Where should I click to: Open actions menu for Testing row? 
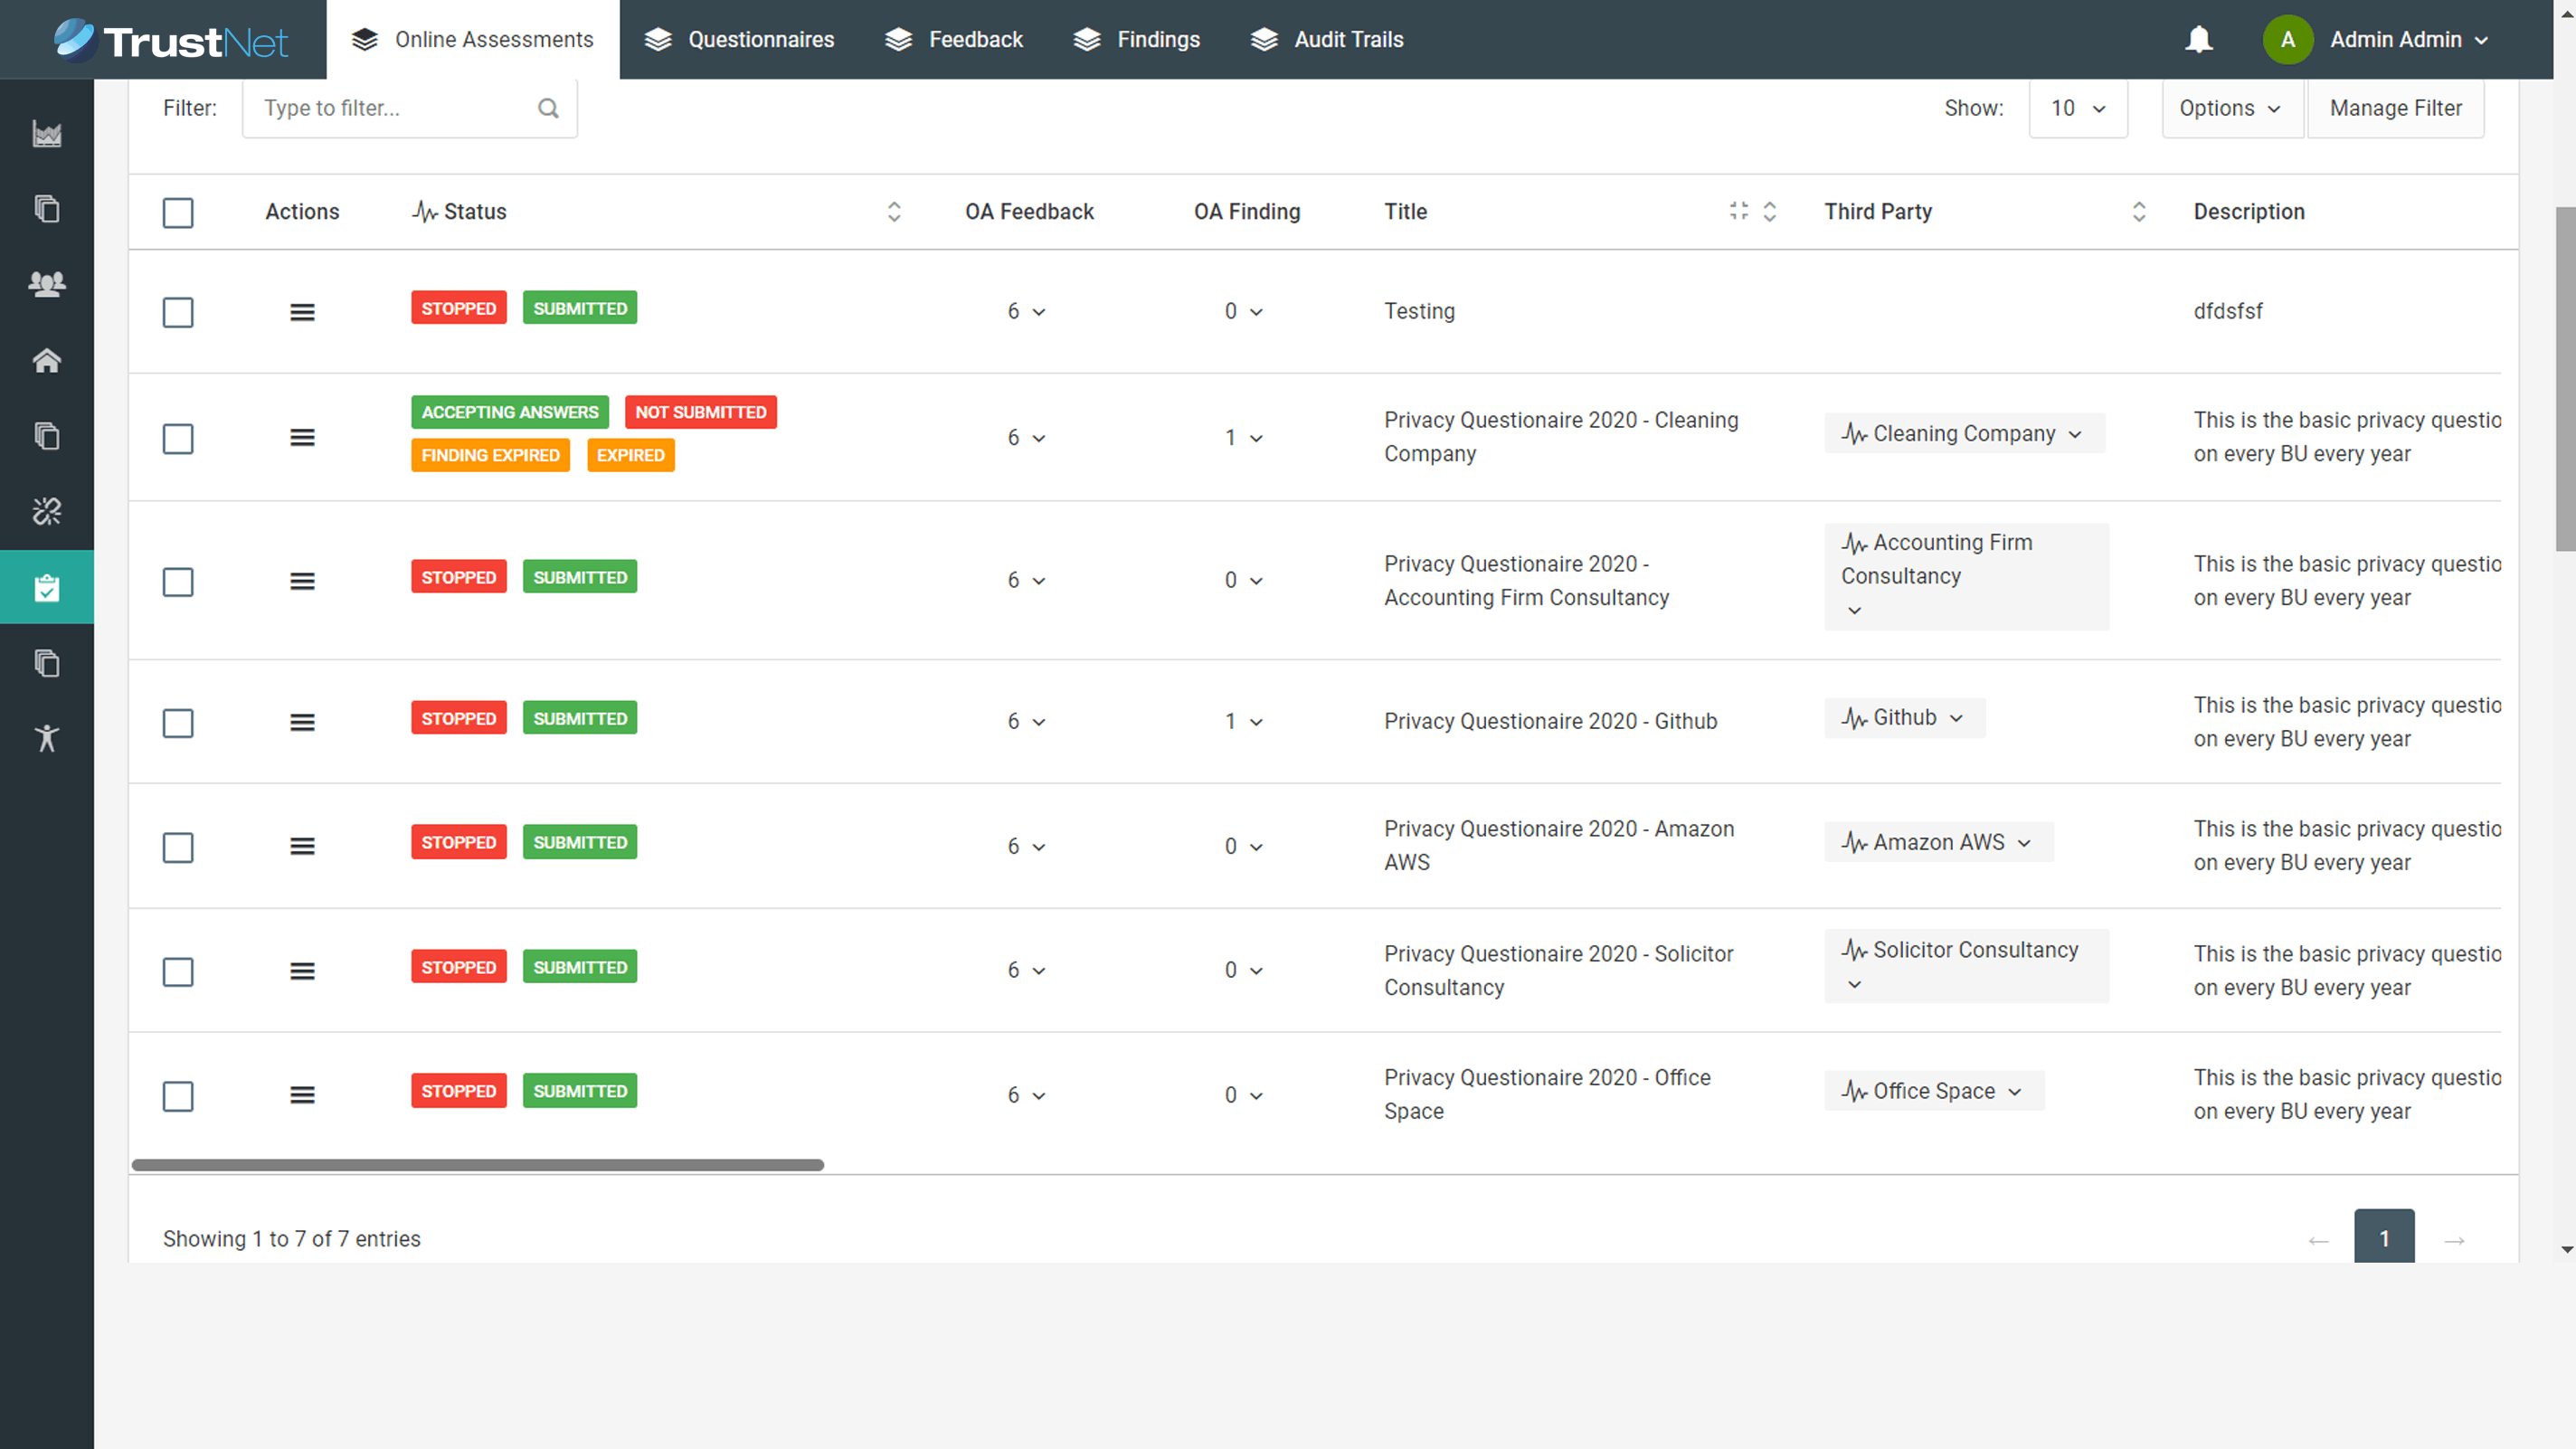pyautogui.click(x=302, y=312)
